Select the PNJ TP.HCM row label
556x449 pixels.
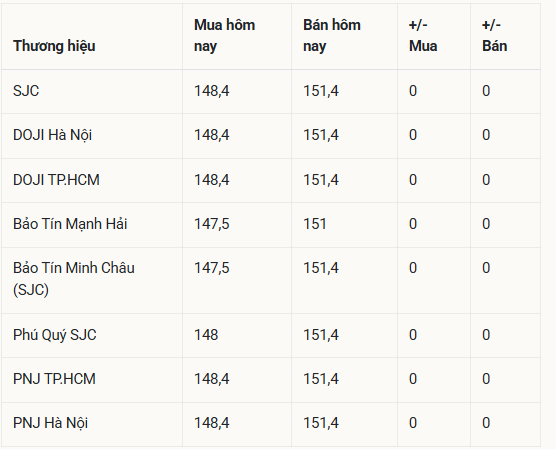pos(54,379)
